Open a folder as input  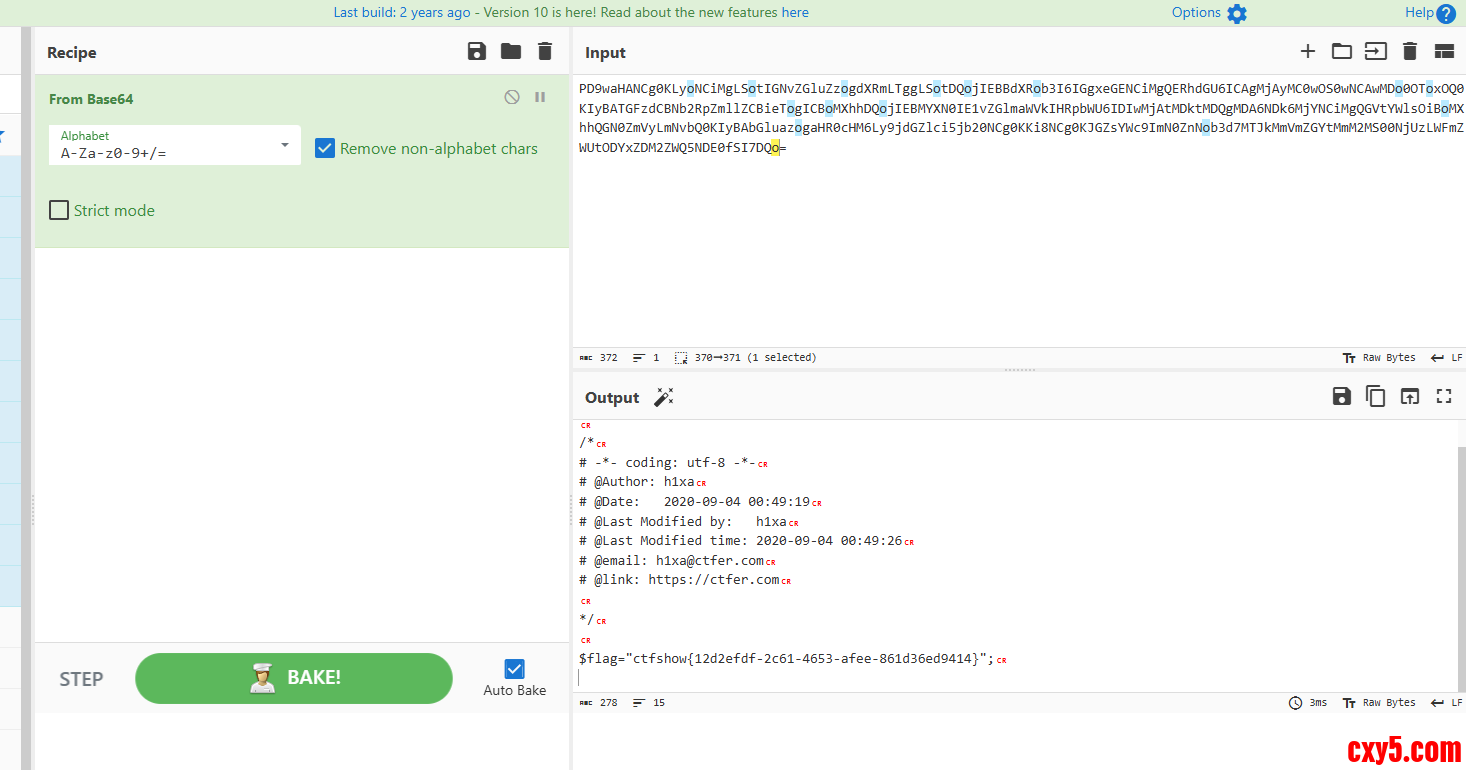pyautogui.click(x=1341, y=52)
